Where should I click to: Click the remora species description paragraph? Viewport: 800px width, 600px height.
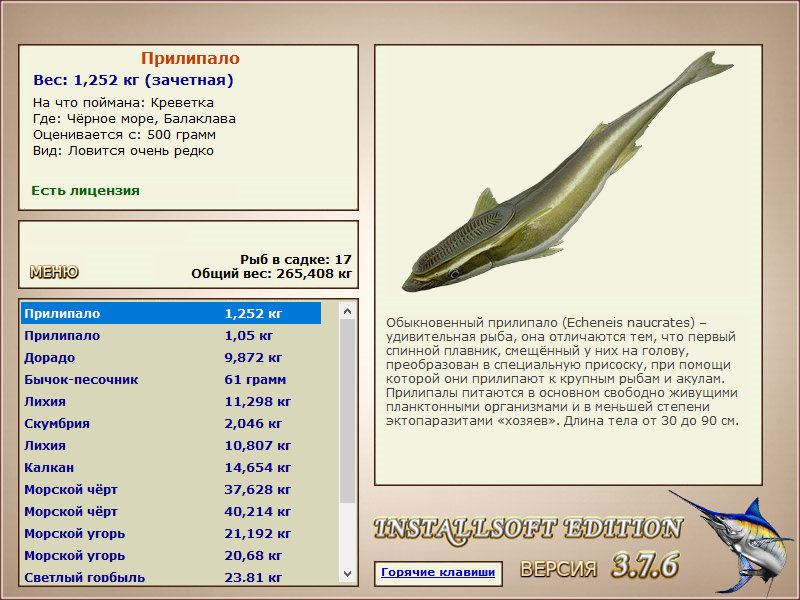pos(562,372)
